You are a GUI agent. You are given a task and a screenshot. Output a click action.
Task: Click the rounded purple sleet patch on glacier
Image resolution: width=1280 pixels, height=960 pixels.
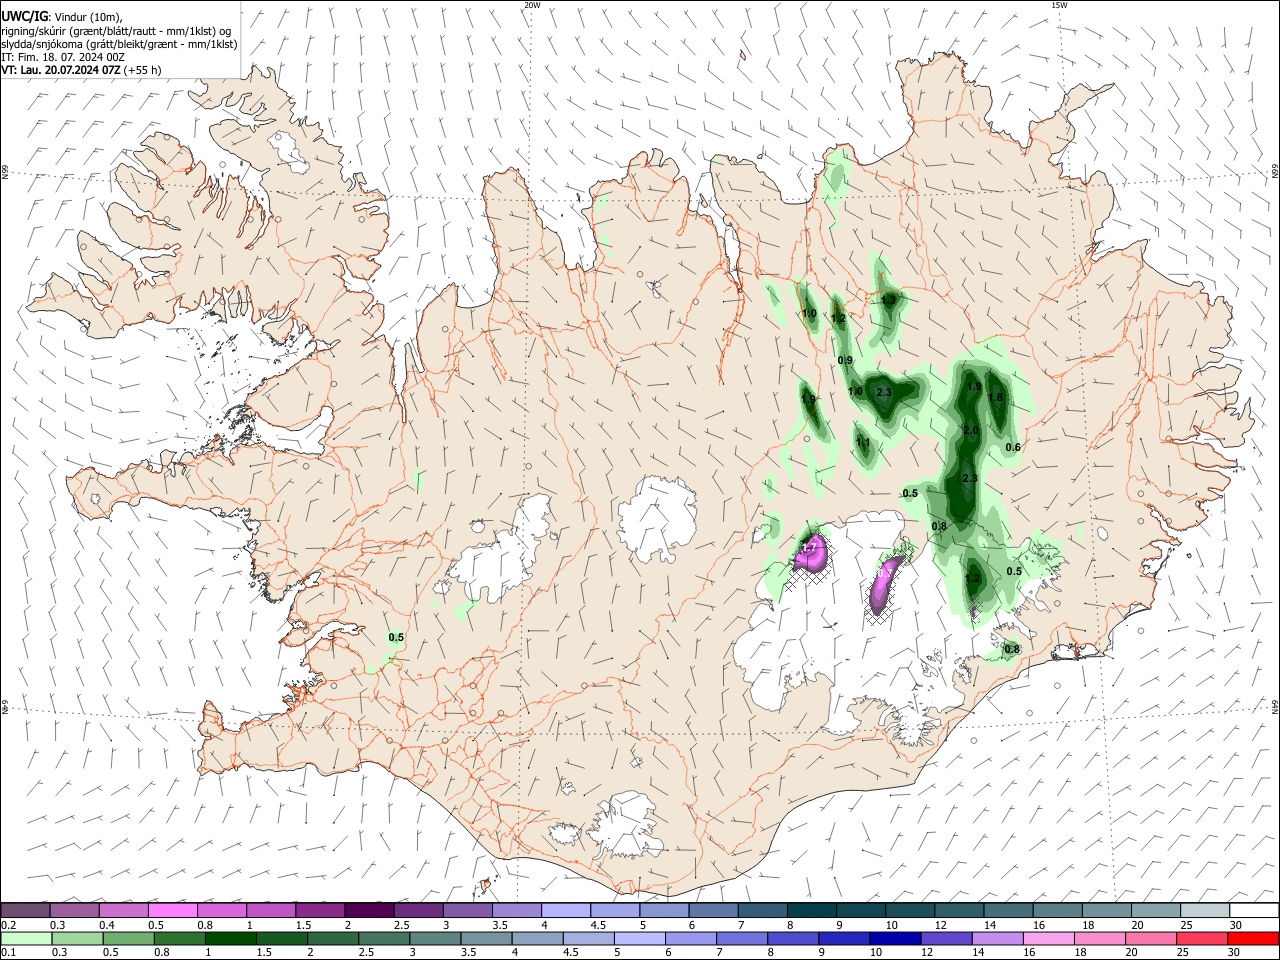(x=810, y=553)
